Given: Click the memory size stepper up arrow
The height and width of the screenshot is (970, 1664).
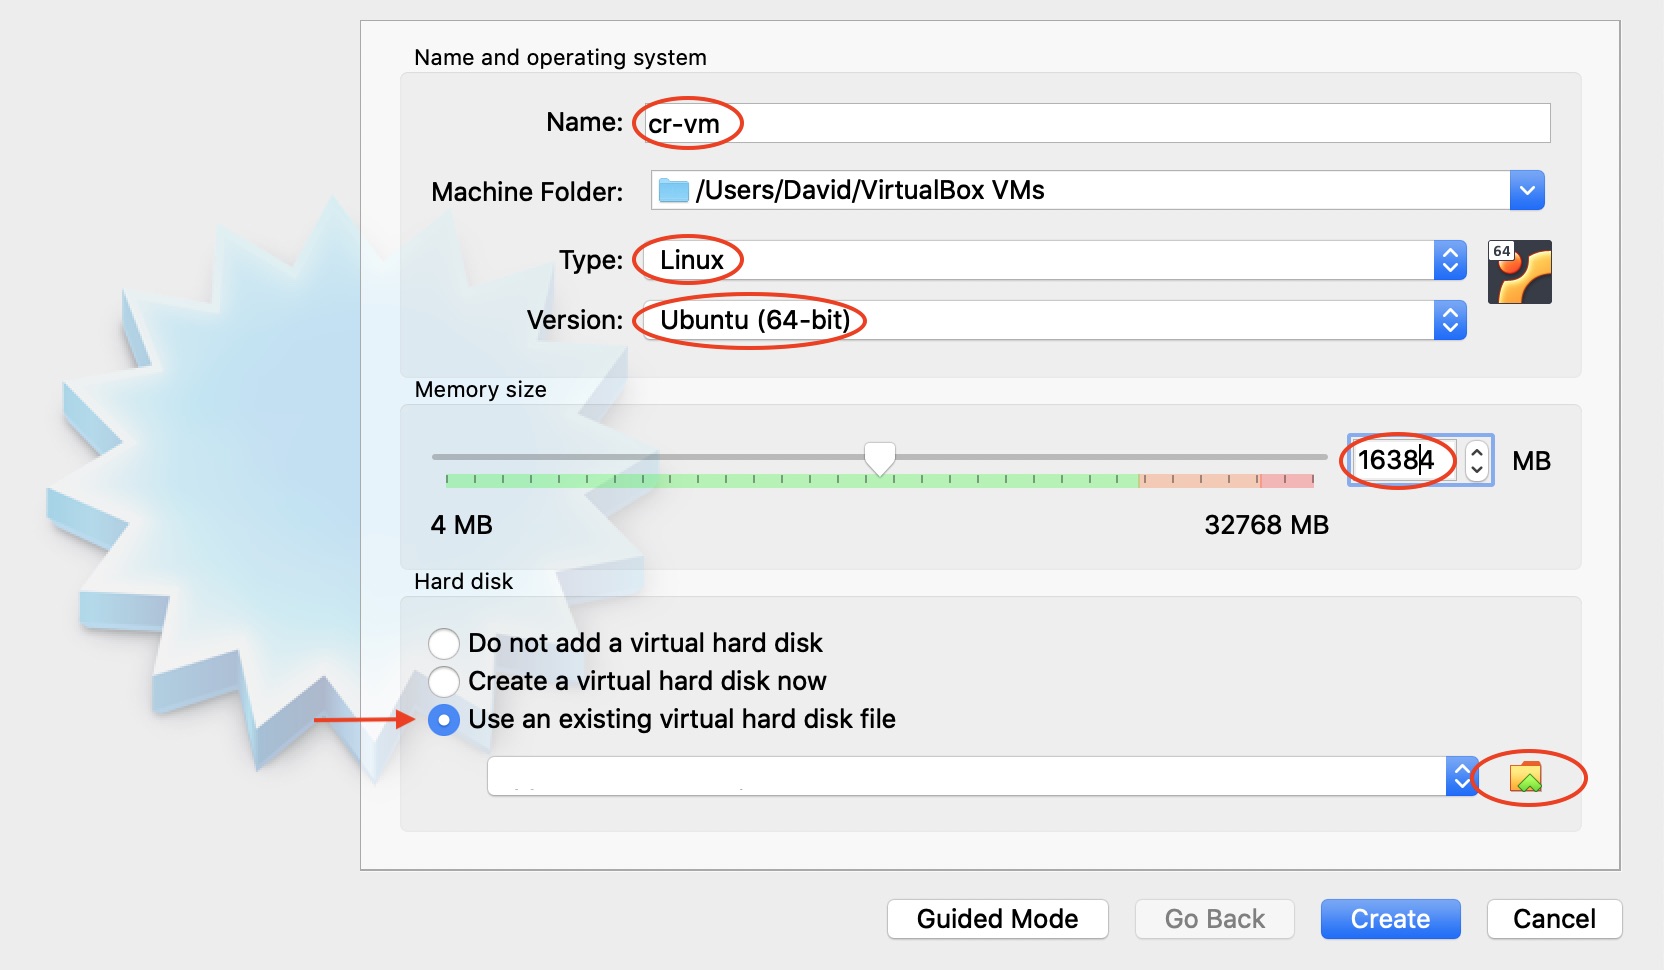Looking at the screenshot, I should pyautogui.click(x=1477, y=453).
